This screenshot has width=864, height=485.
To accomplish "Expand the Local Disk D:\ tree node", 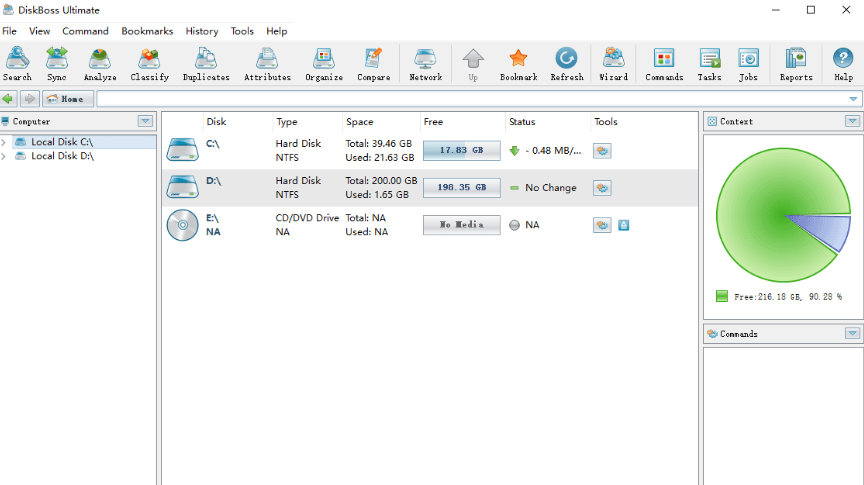I will click(4, 157).
